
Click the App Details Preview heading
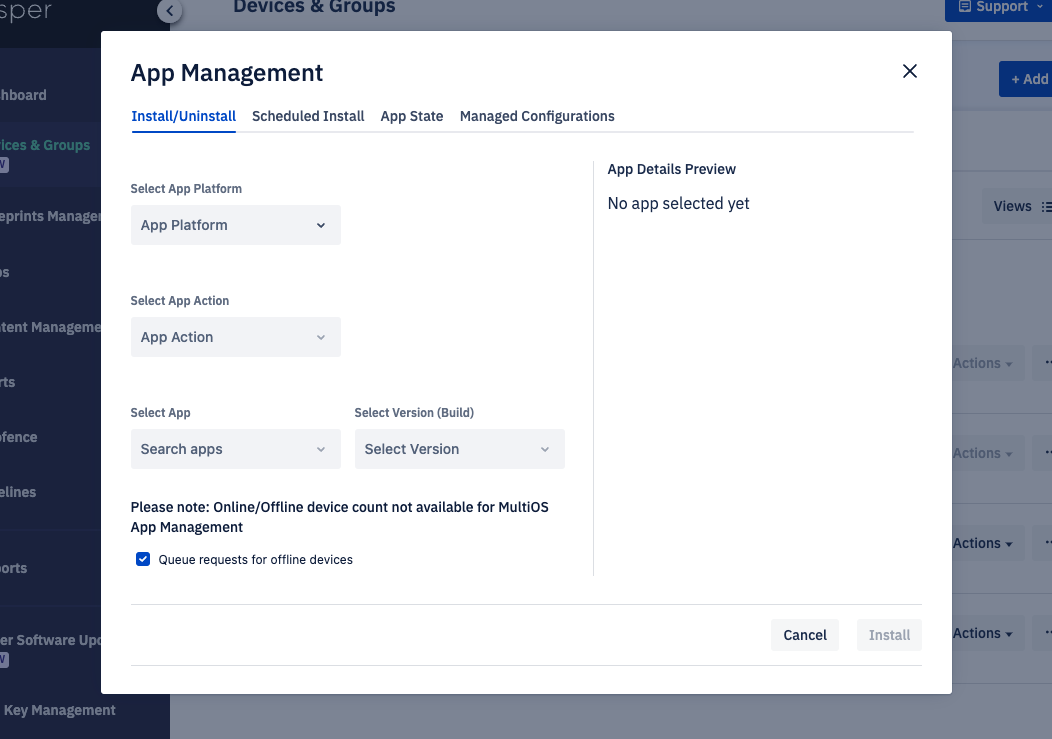tap(671, 169)
